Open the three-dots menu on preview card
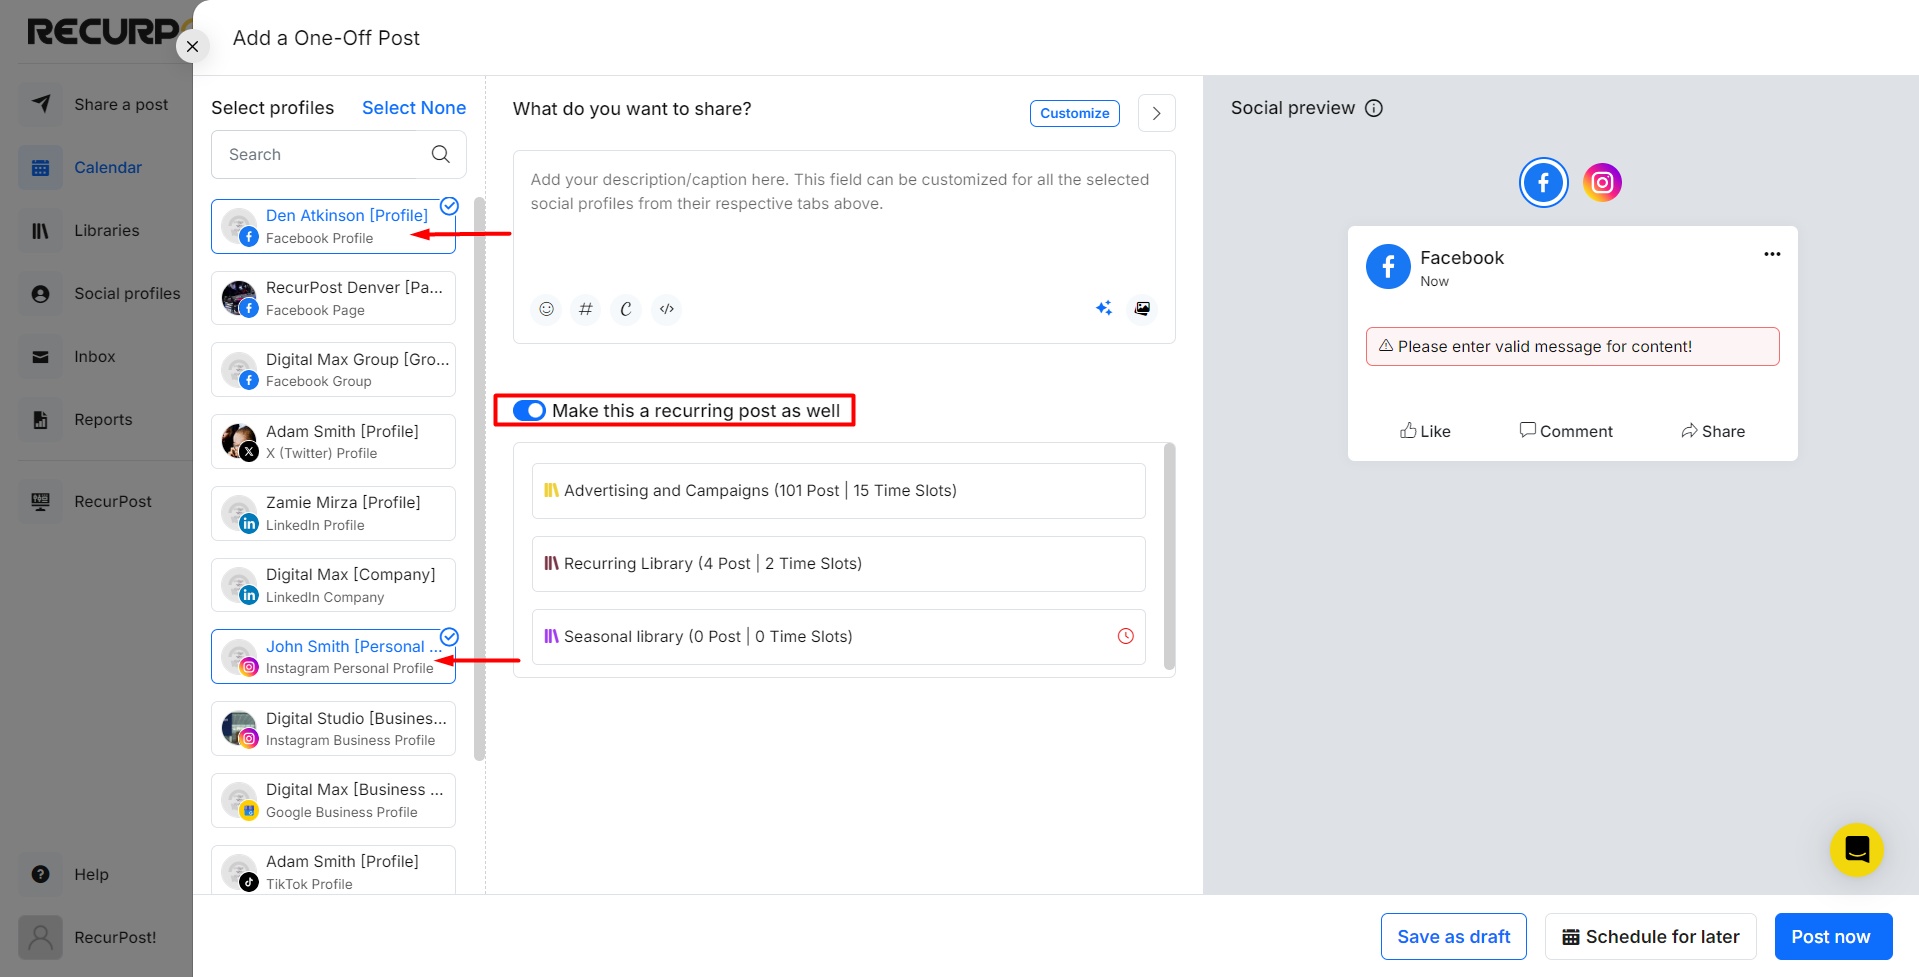The height and width of the screenshot is (977, 1919). (1772, 254)
